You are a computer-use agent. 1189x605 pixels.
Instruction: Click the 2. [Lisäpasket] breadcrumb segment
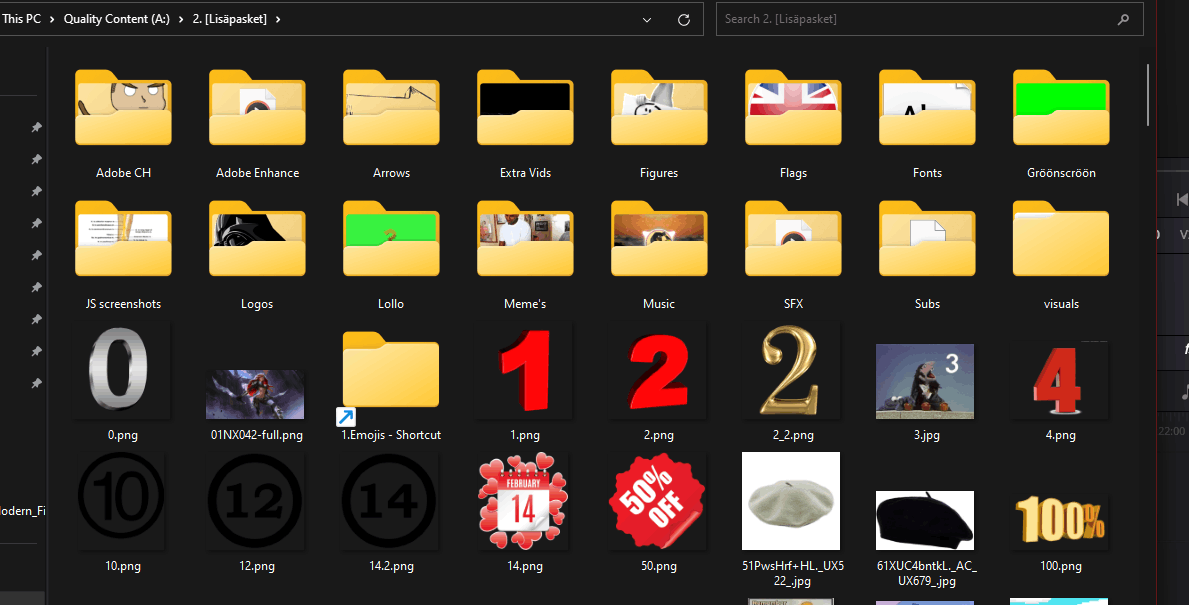pyautogui.click(x=230, y=19)
